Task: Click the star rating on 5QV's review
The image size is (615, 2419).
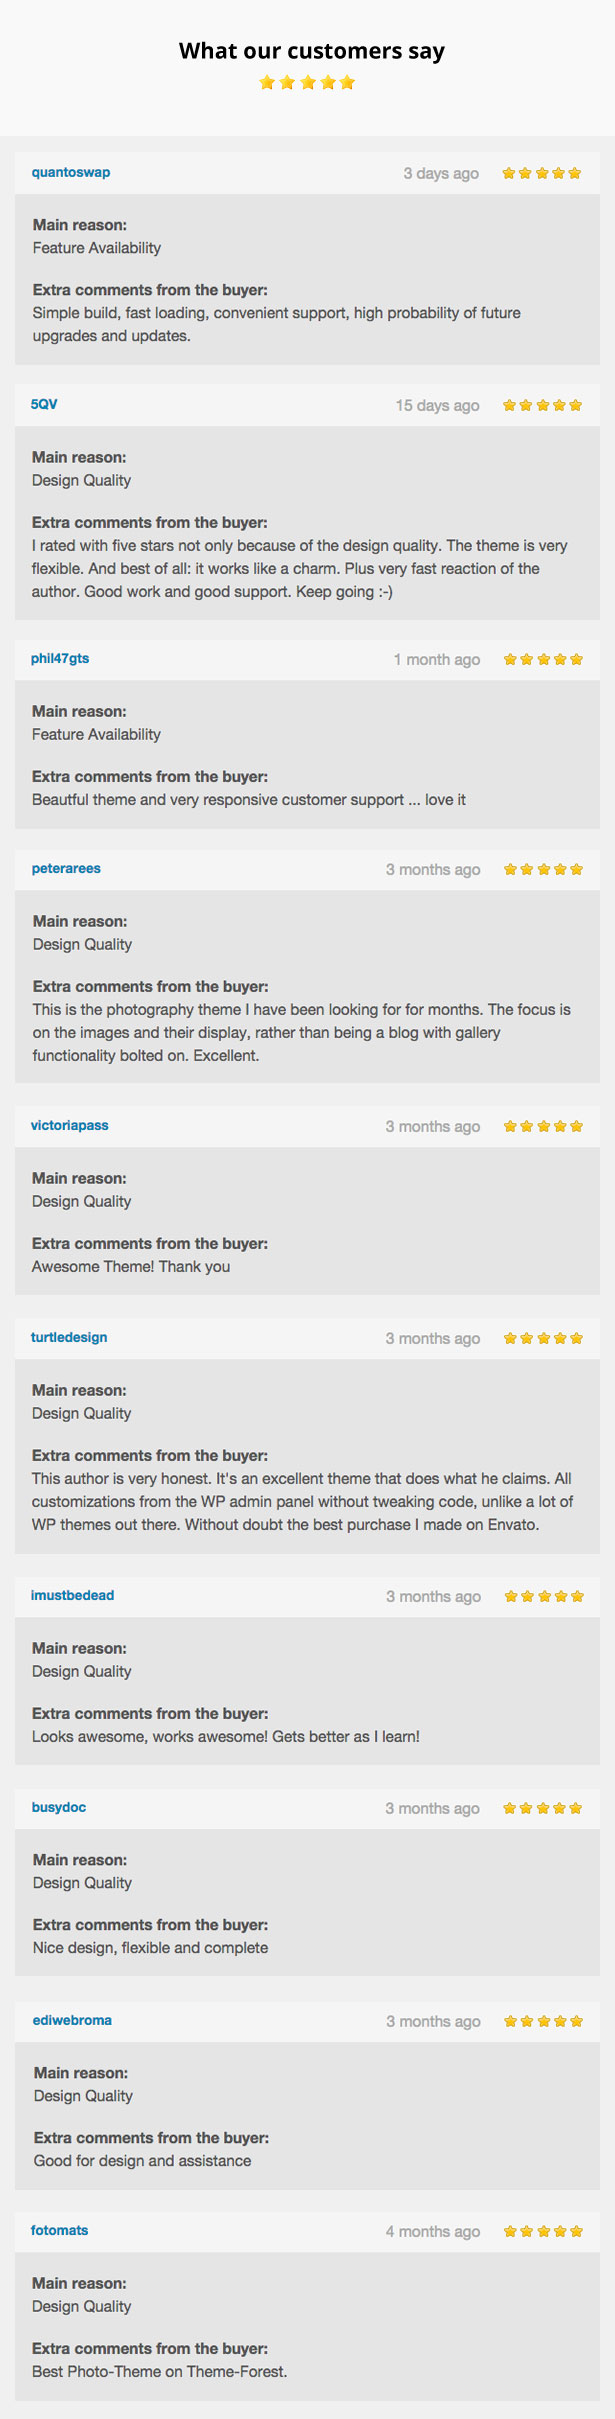Action: (x=542, y=405)
